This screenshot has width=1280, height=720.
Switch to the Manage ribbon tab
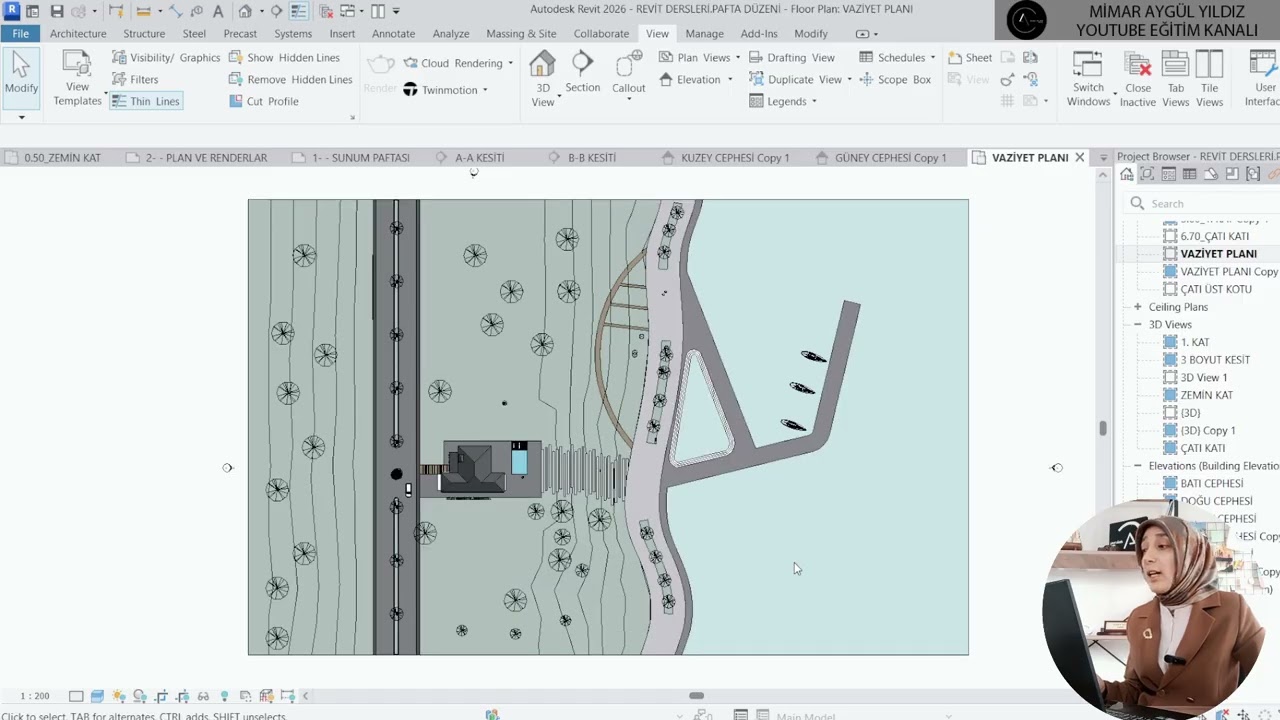(x=704, y=33)
